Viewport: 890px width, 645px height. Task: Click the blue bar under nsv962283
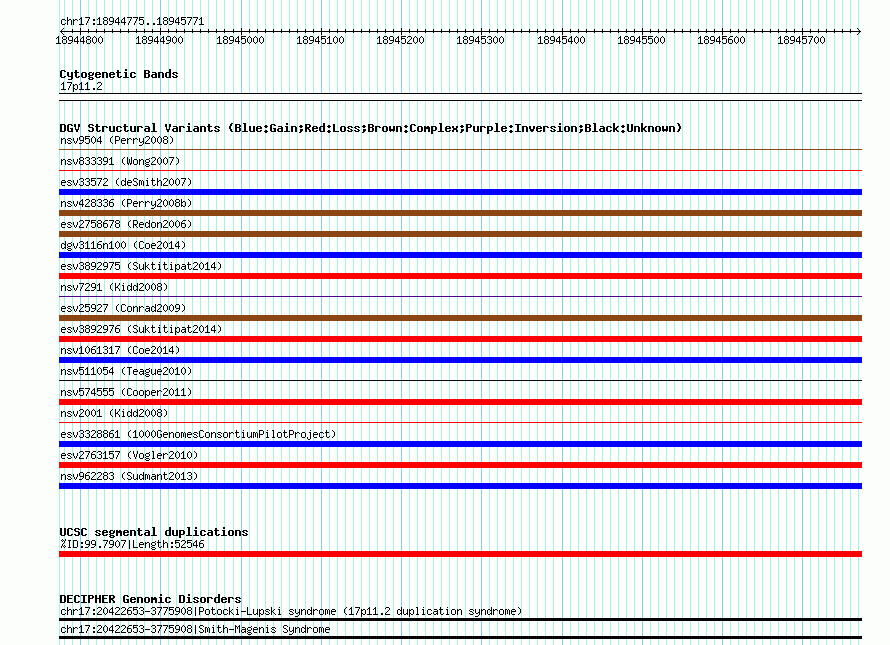click(x=460, y=486)
